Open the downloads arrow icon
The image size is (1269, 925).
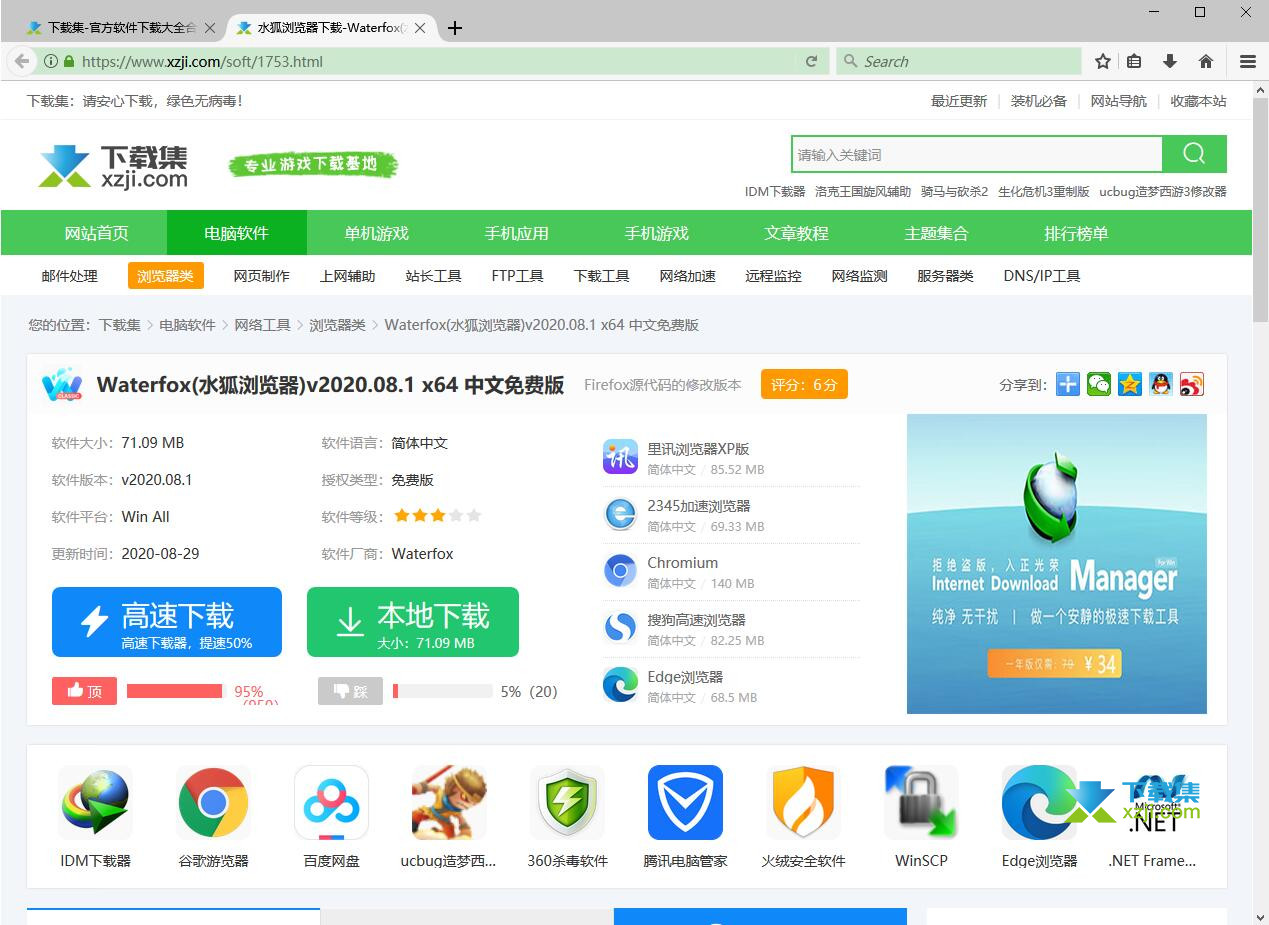[1170, 61]
